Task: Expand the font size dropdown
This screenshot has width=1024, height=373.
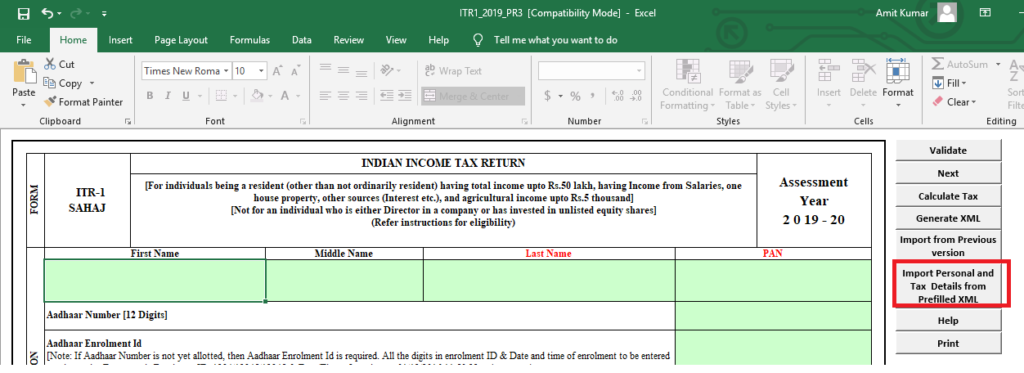Action: click(262, 71)
